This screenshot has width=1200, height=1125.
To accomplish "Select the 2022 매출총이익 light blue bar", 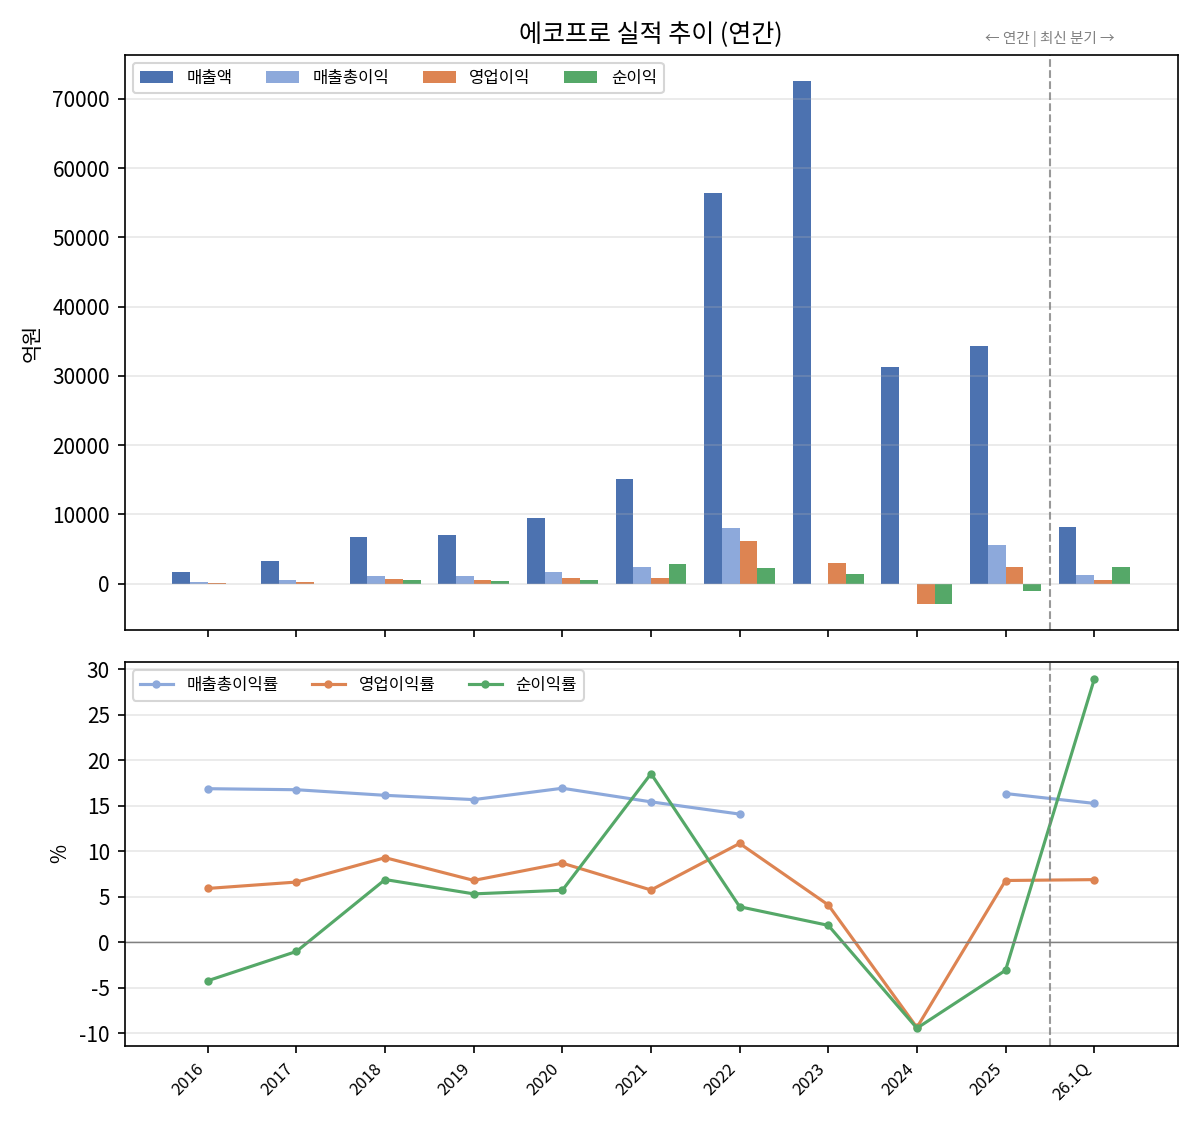I will coord(731,556).
